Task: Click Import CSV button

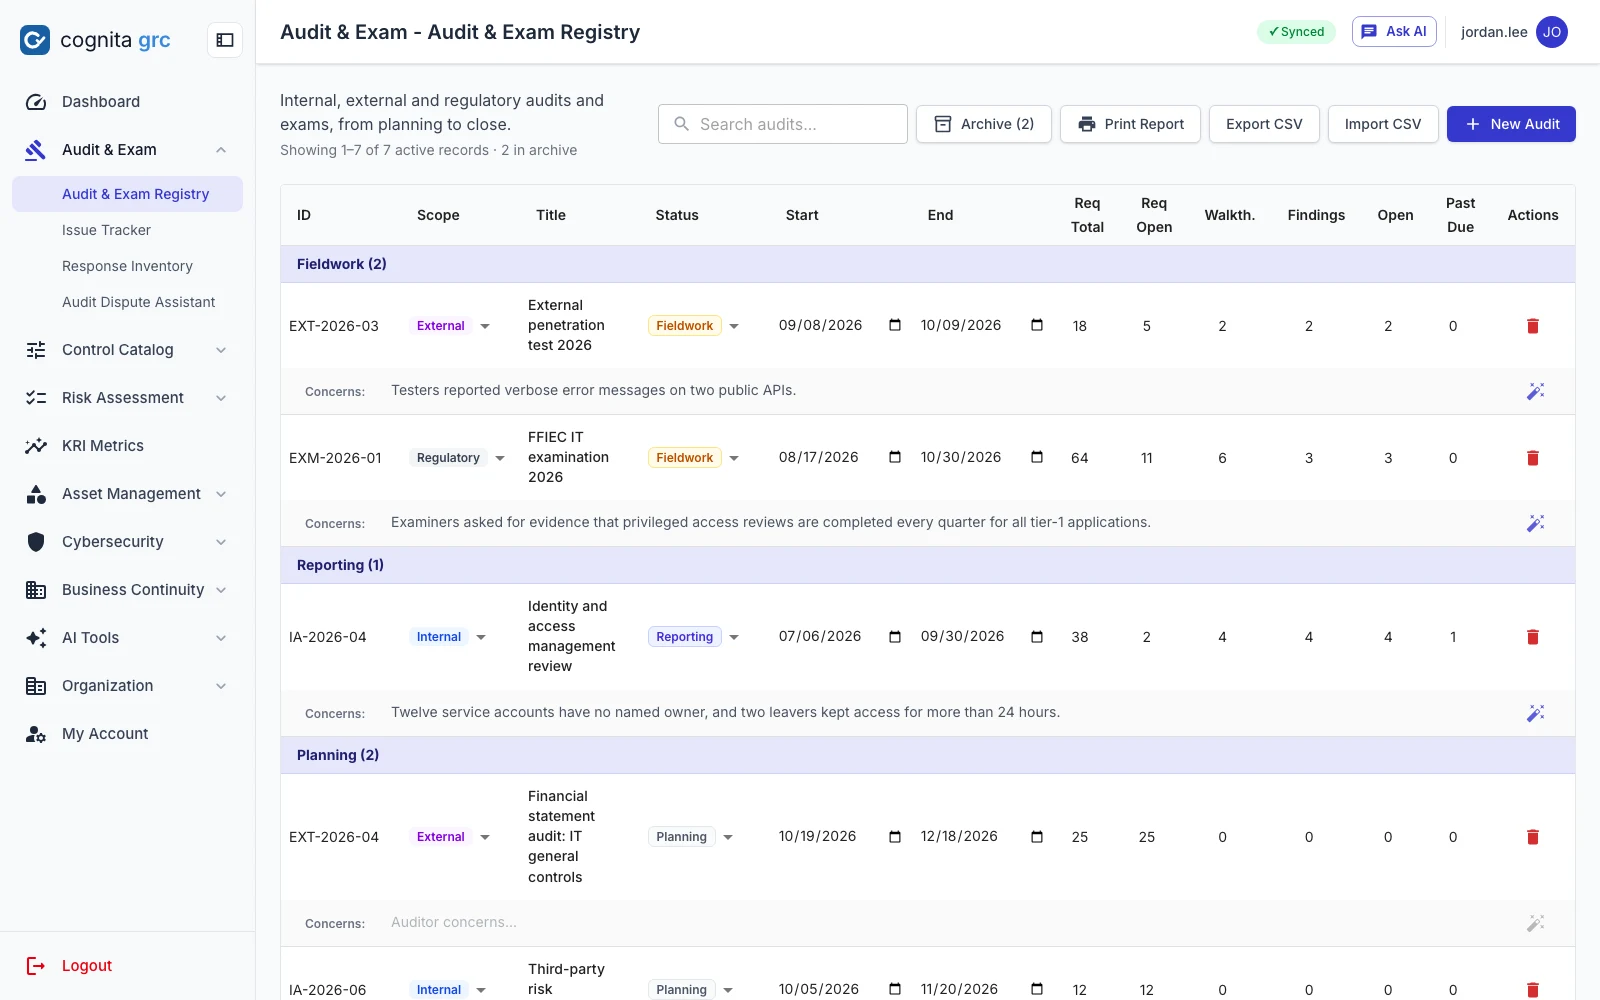Action: pos(1383,124)
